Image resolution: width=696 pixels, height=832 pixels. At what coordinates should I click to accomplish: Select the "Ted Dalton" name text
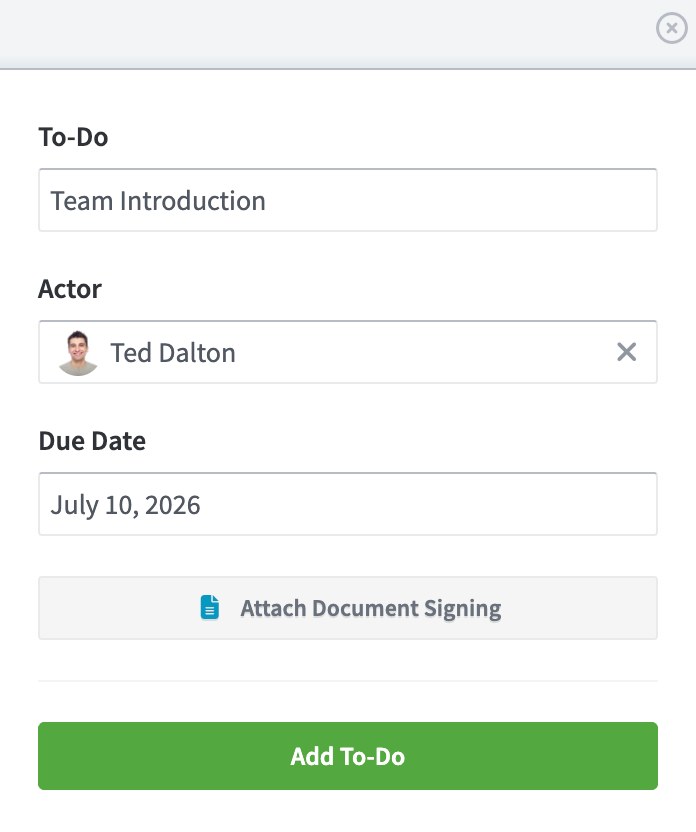(173, 353)
